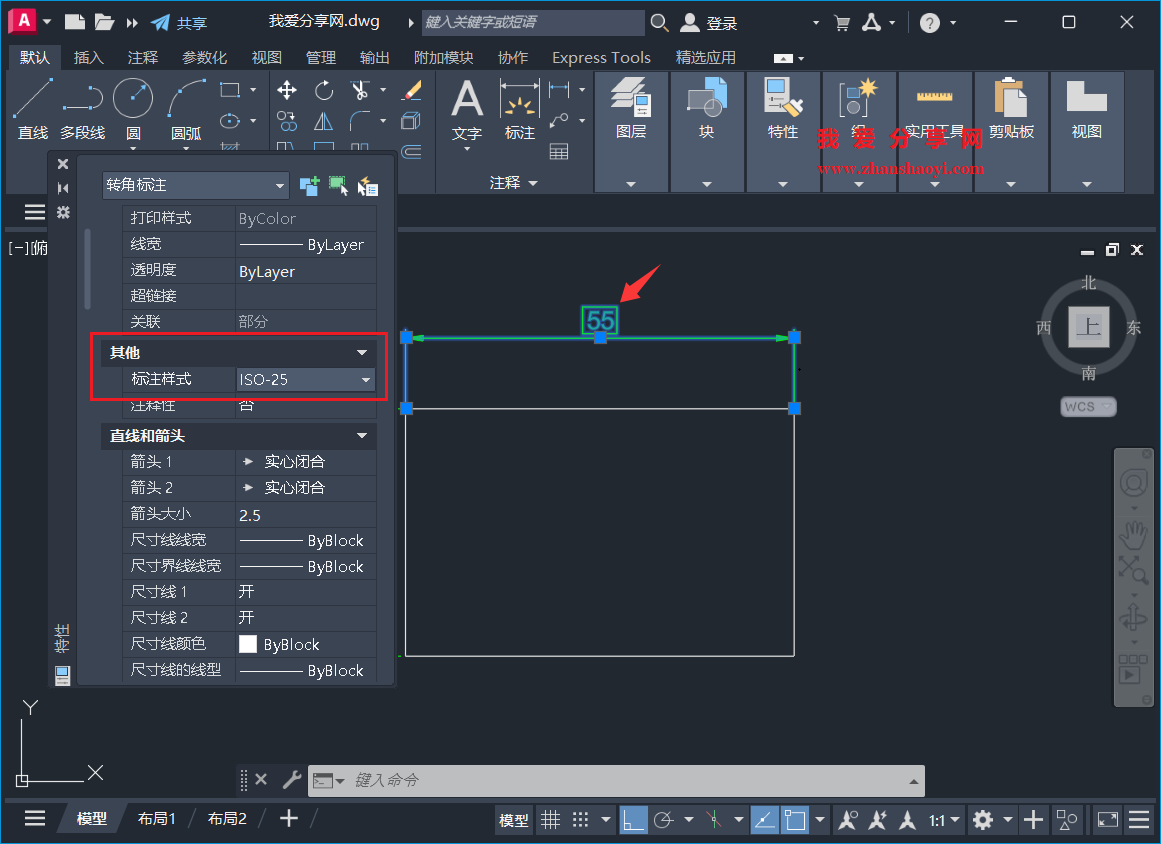Image resolution: width=1161 pixels, height=844 pixels.
Task: Toggle Model space (模型) status button
Action: (x=513, y=820)
